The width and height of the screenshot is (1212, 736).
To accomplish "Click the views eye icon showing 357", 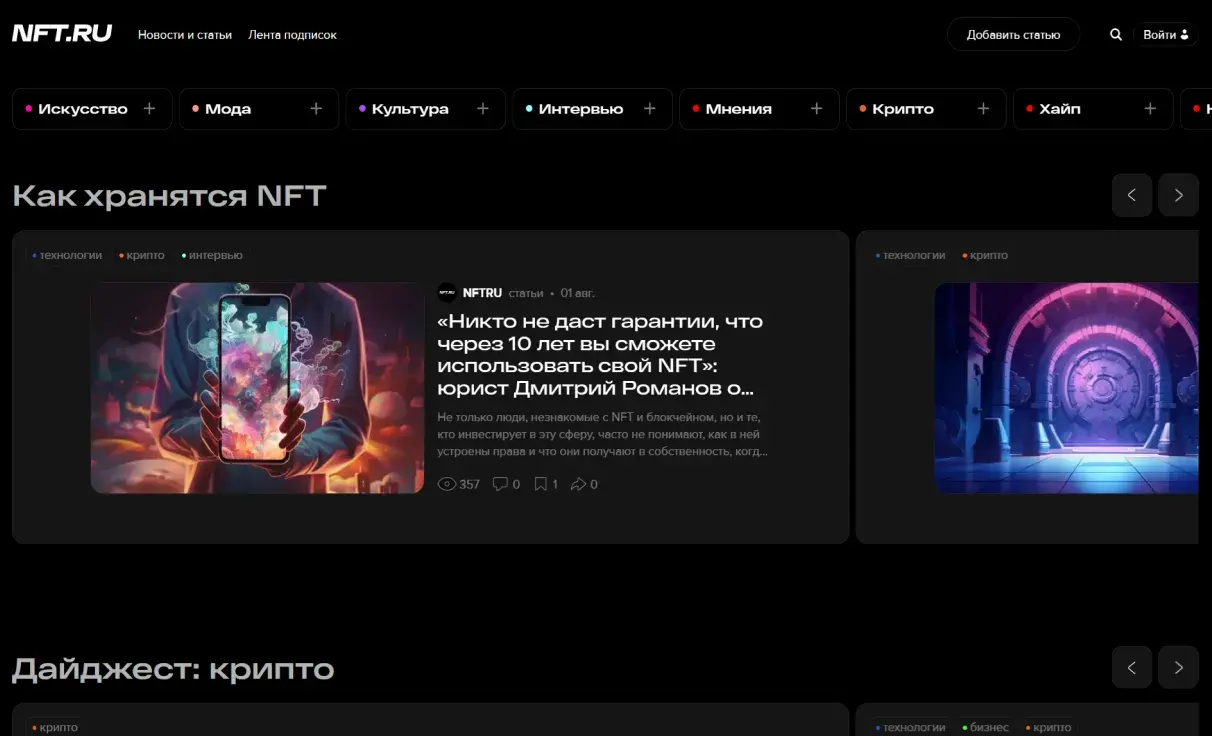I will pos(447,484).
